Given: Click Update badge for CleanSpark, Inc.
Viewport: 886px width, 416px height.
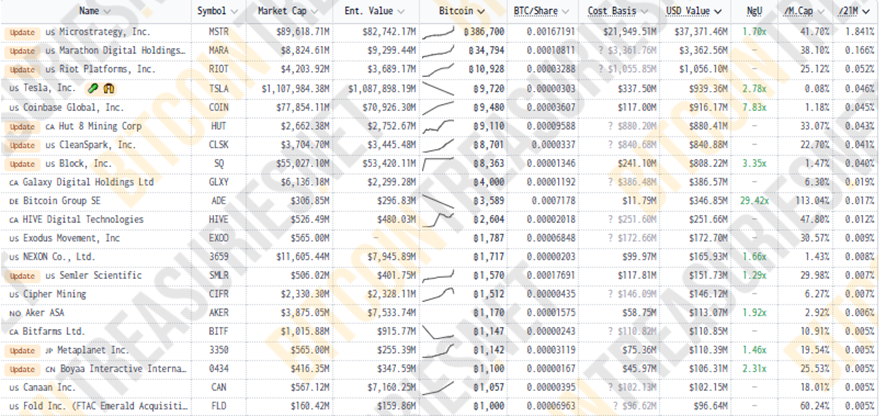Looking at the screenshot, I should 22,145.
